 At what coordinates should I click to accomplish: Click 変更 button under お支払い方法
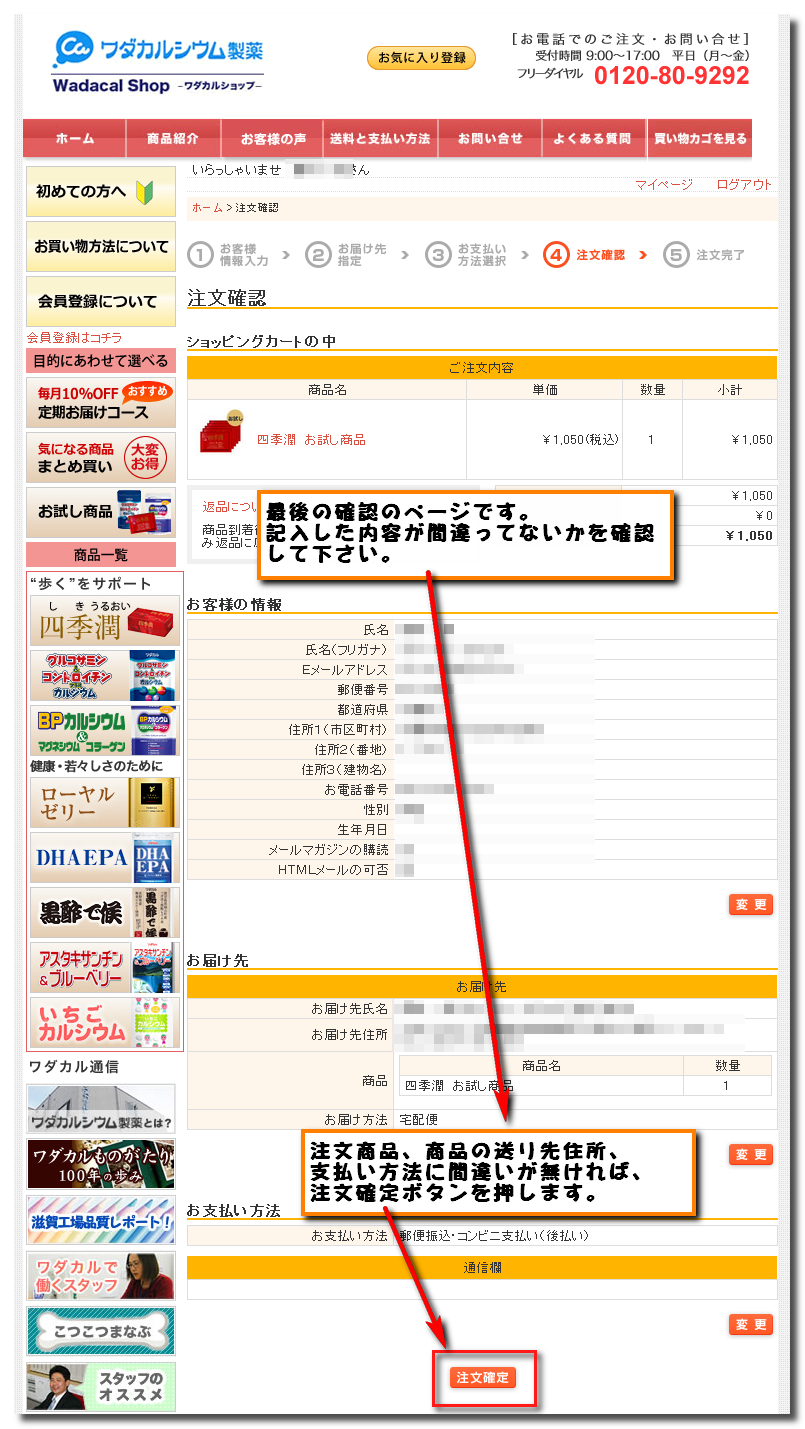(x=751, y=1325)
